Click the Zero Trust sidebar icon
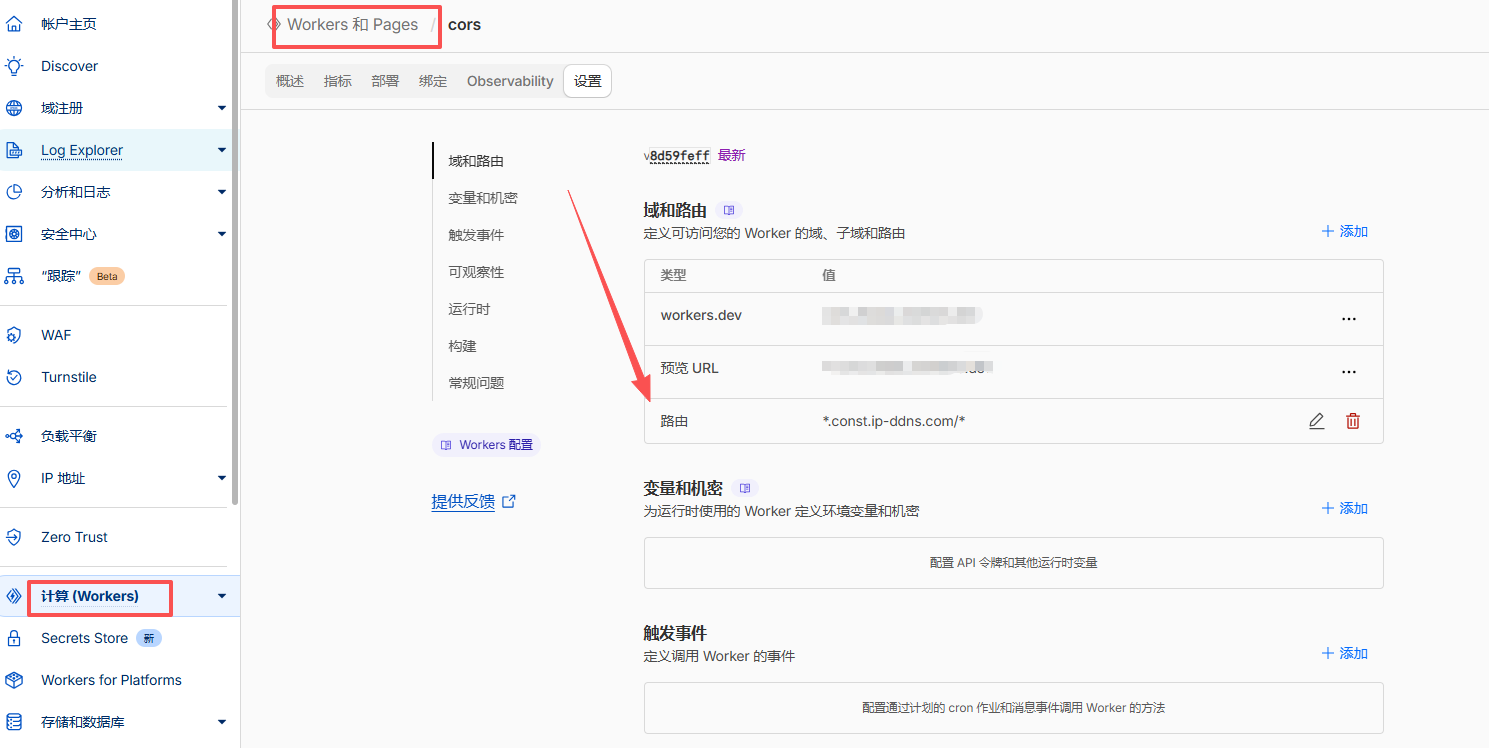 [x=14, y=537]
